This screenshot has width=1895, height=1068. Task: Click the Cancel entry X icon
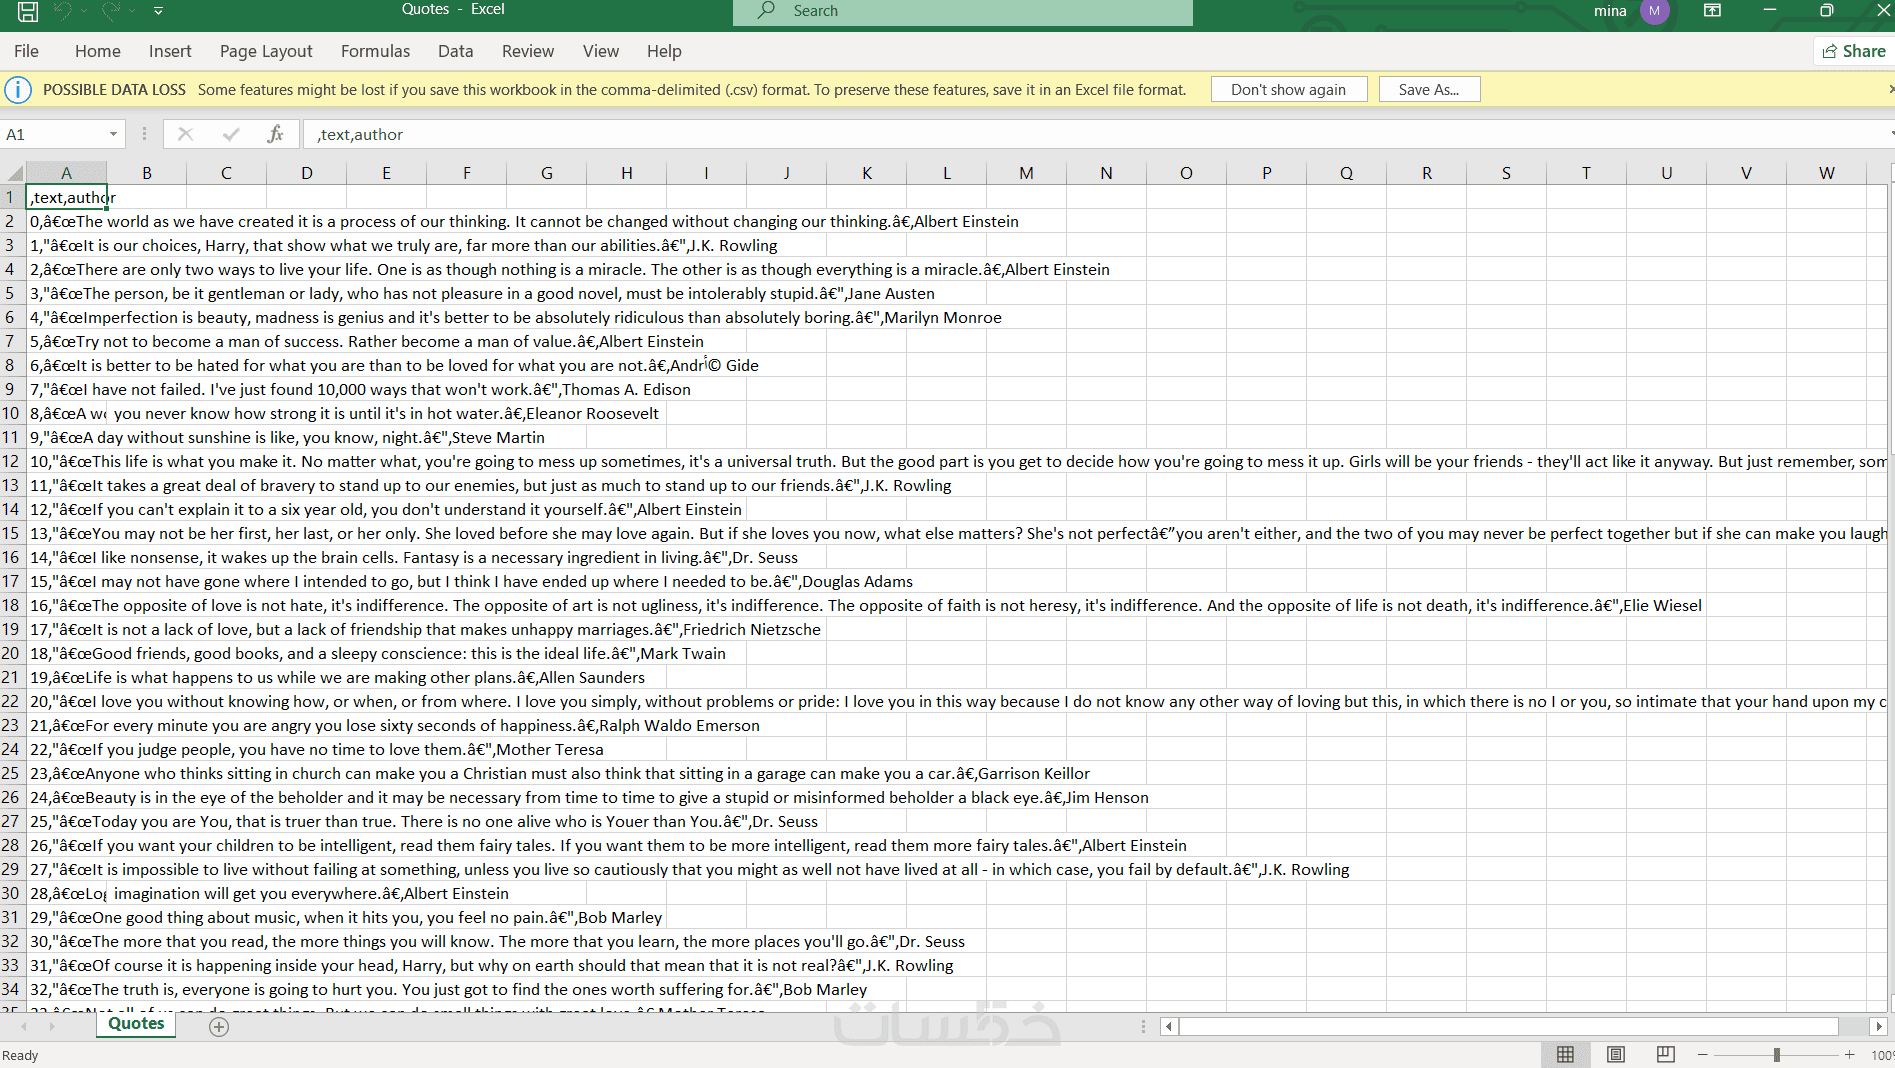(185, 134)
